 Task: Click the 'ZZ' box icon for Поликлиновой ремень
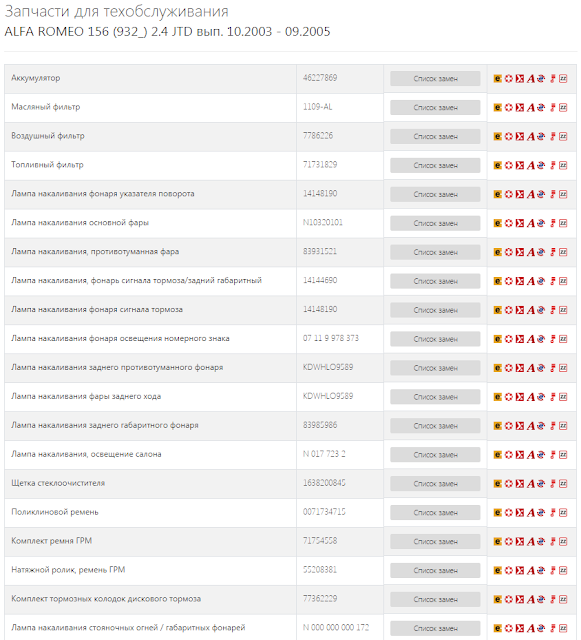coord(563,513)
